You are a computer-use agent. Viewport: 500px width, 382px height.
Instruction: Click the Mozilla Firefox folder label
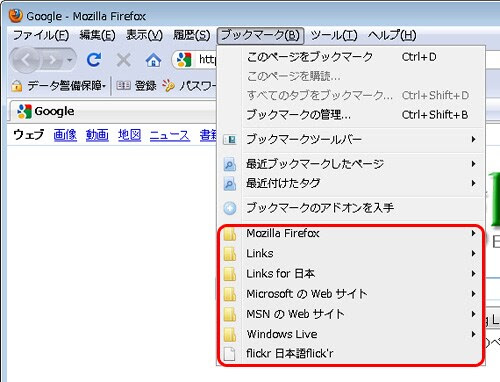[x=283, y=233]
